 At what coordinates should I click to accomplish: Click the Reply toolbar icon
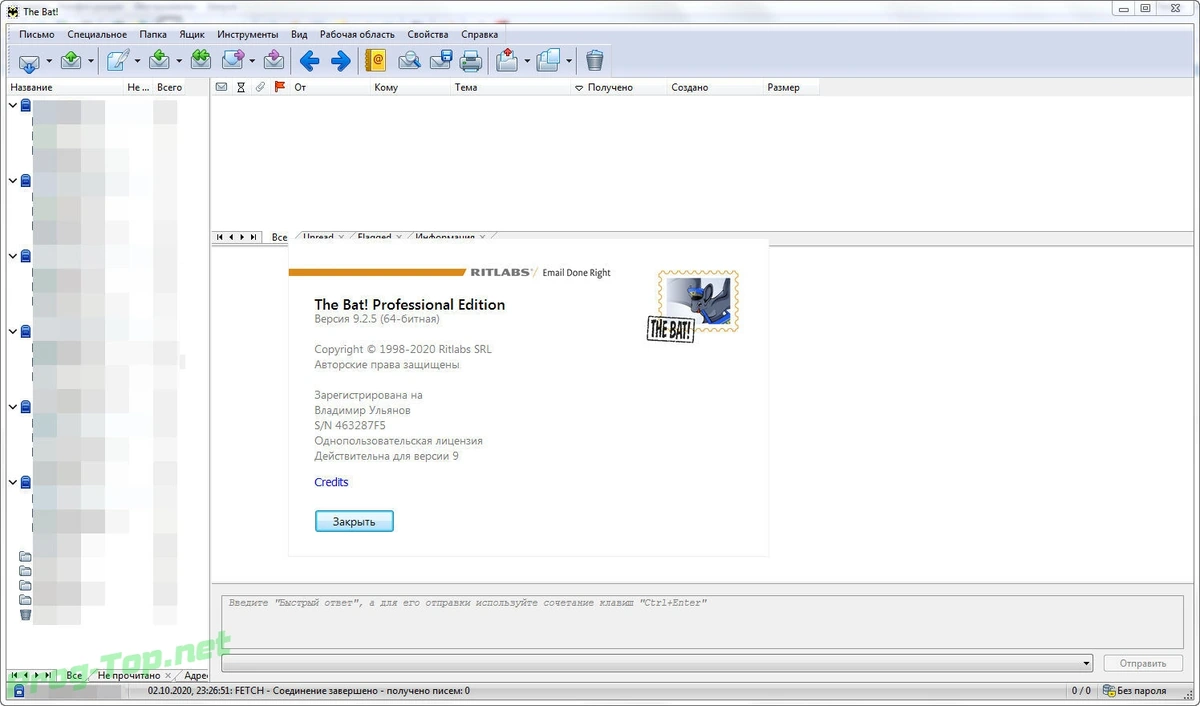pyautogui.click(x=159, y=61)
